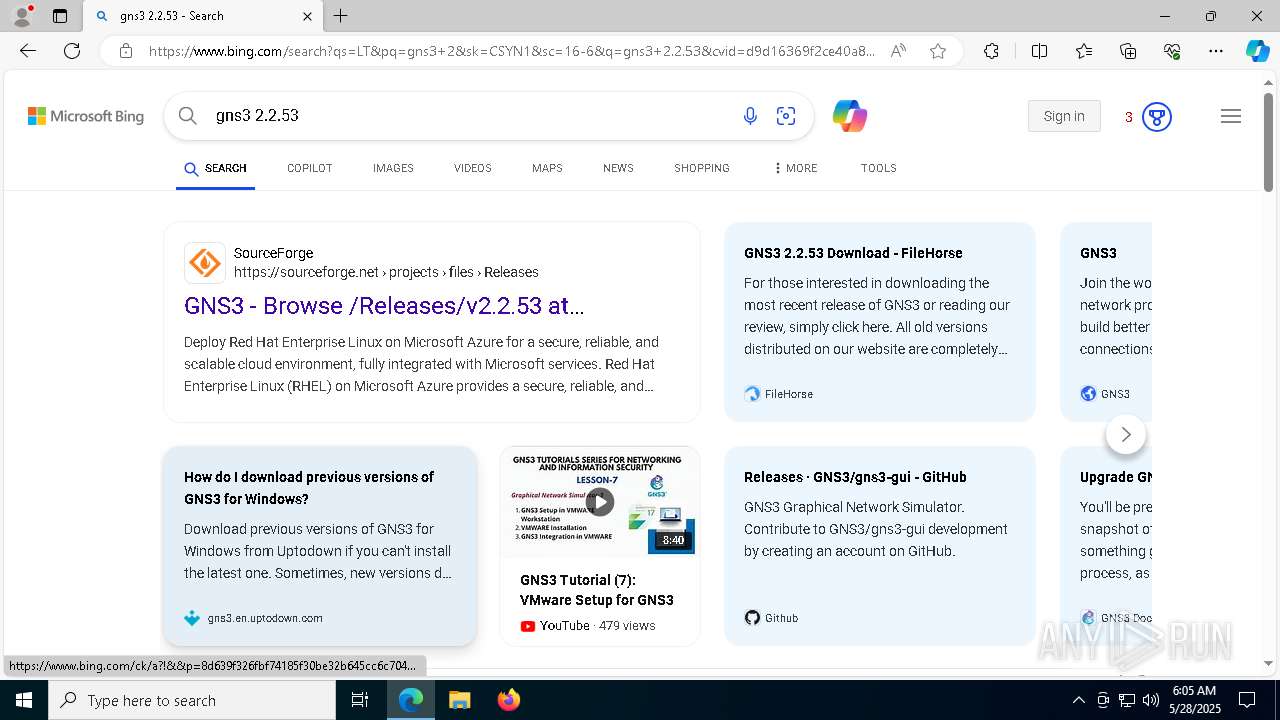
Task: Open GNS3 Tutorial (7) VMware Setup title
Action: (597, 590)
